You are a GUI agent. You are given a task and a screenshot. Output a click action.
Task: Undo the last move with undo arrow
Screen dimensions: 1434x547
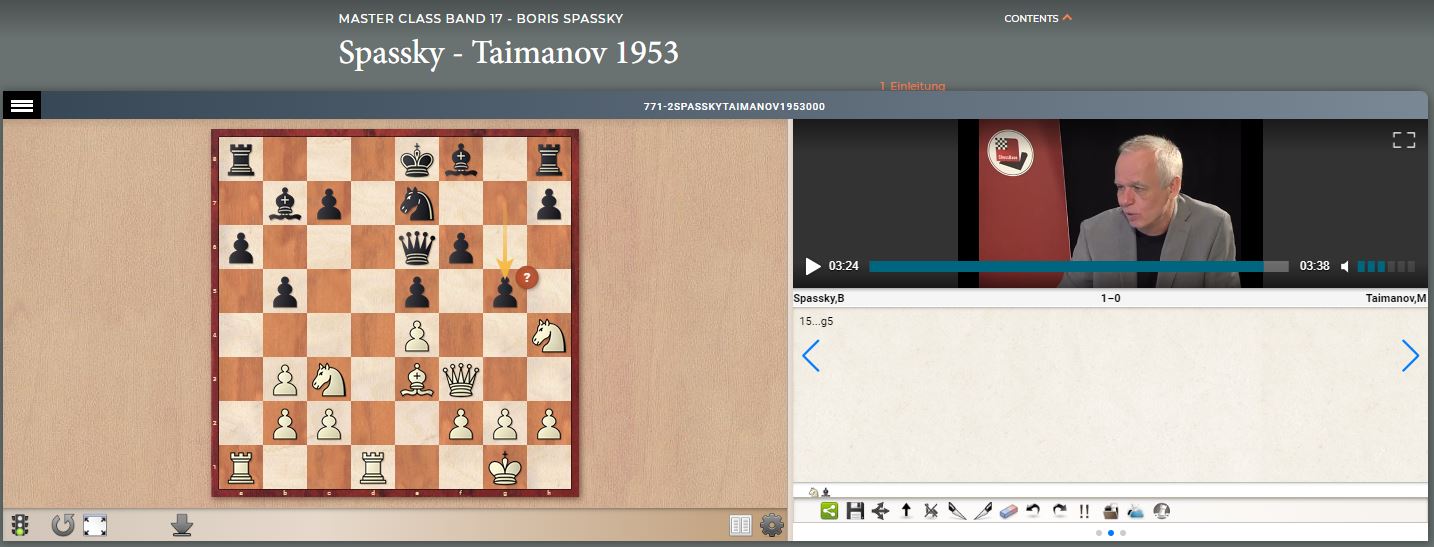1033,511
